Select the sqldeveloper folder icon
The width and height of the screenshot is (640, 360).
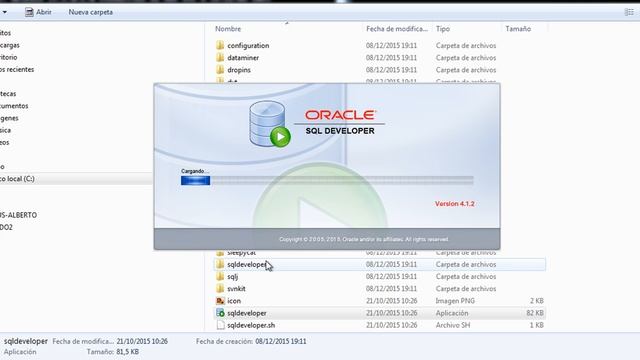click(220, 264)
